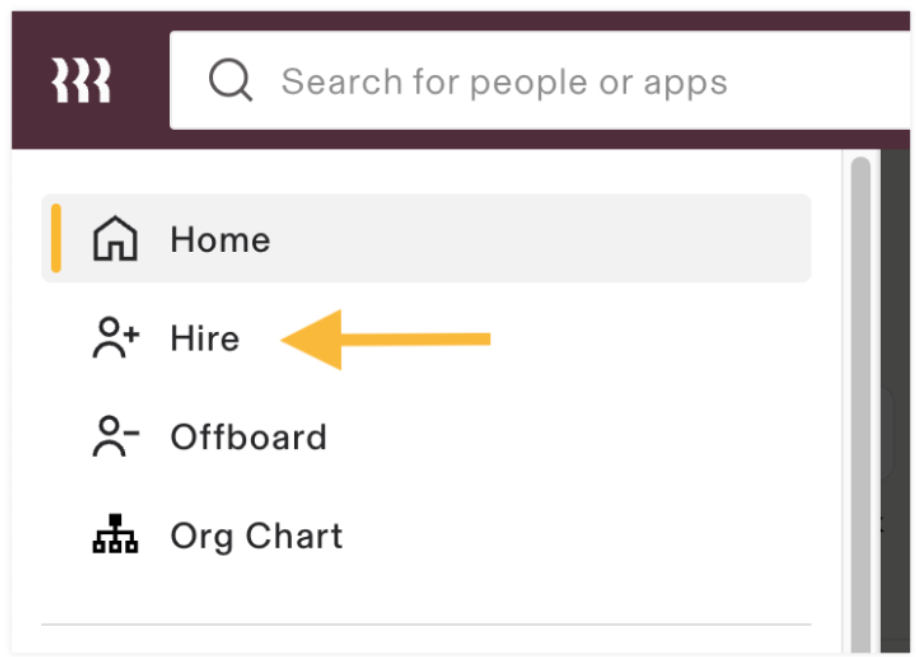Go to Org Chart text label
The image size is (916, 657).
256,536
